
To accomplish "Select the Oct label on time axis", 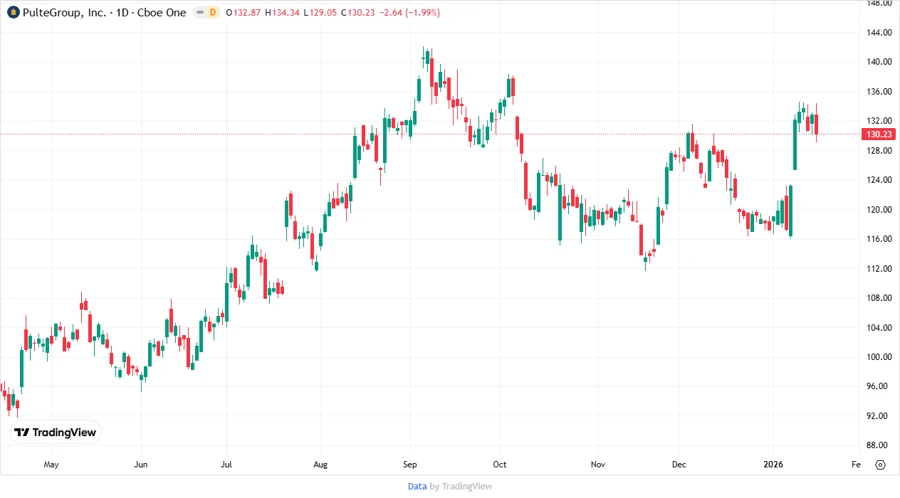I will point(499,465).
